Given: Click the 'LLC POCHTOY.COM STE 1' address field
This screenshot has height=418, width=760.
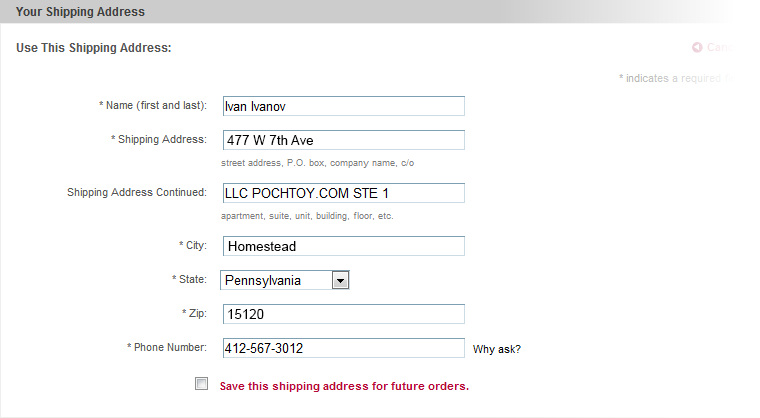Looking at the screenshot, I should point(342,193).
